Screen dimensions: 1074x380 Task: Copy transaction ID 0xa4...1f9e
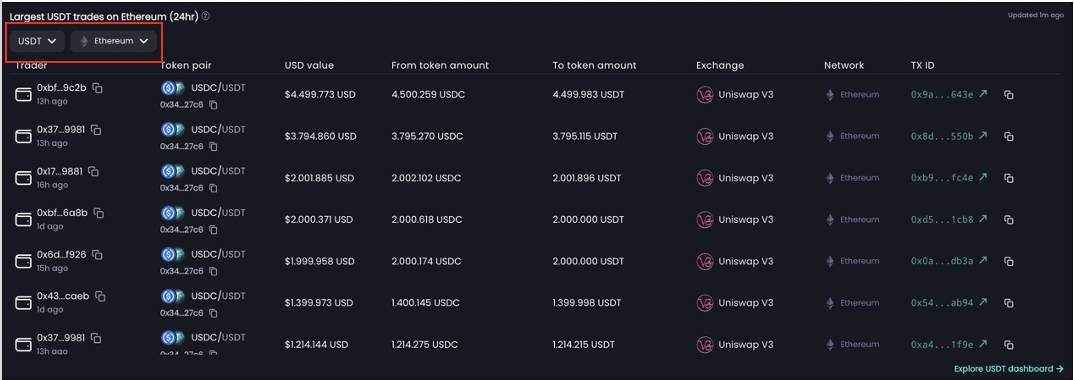tap(1009, 345)
